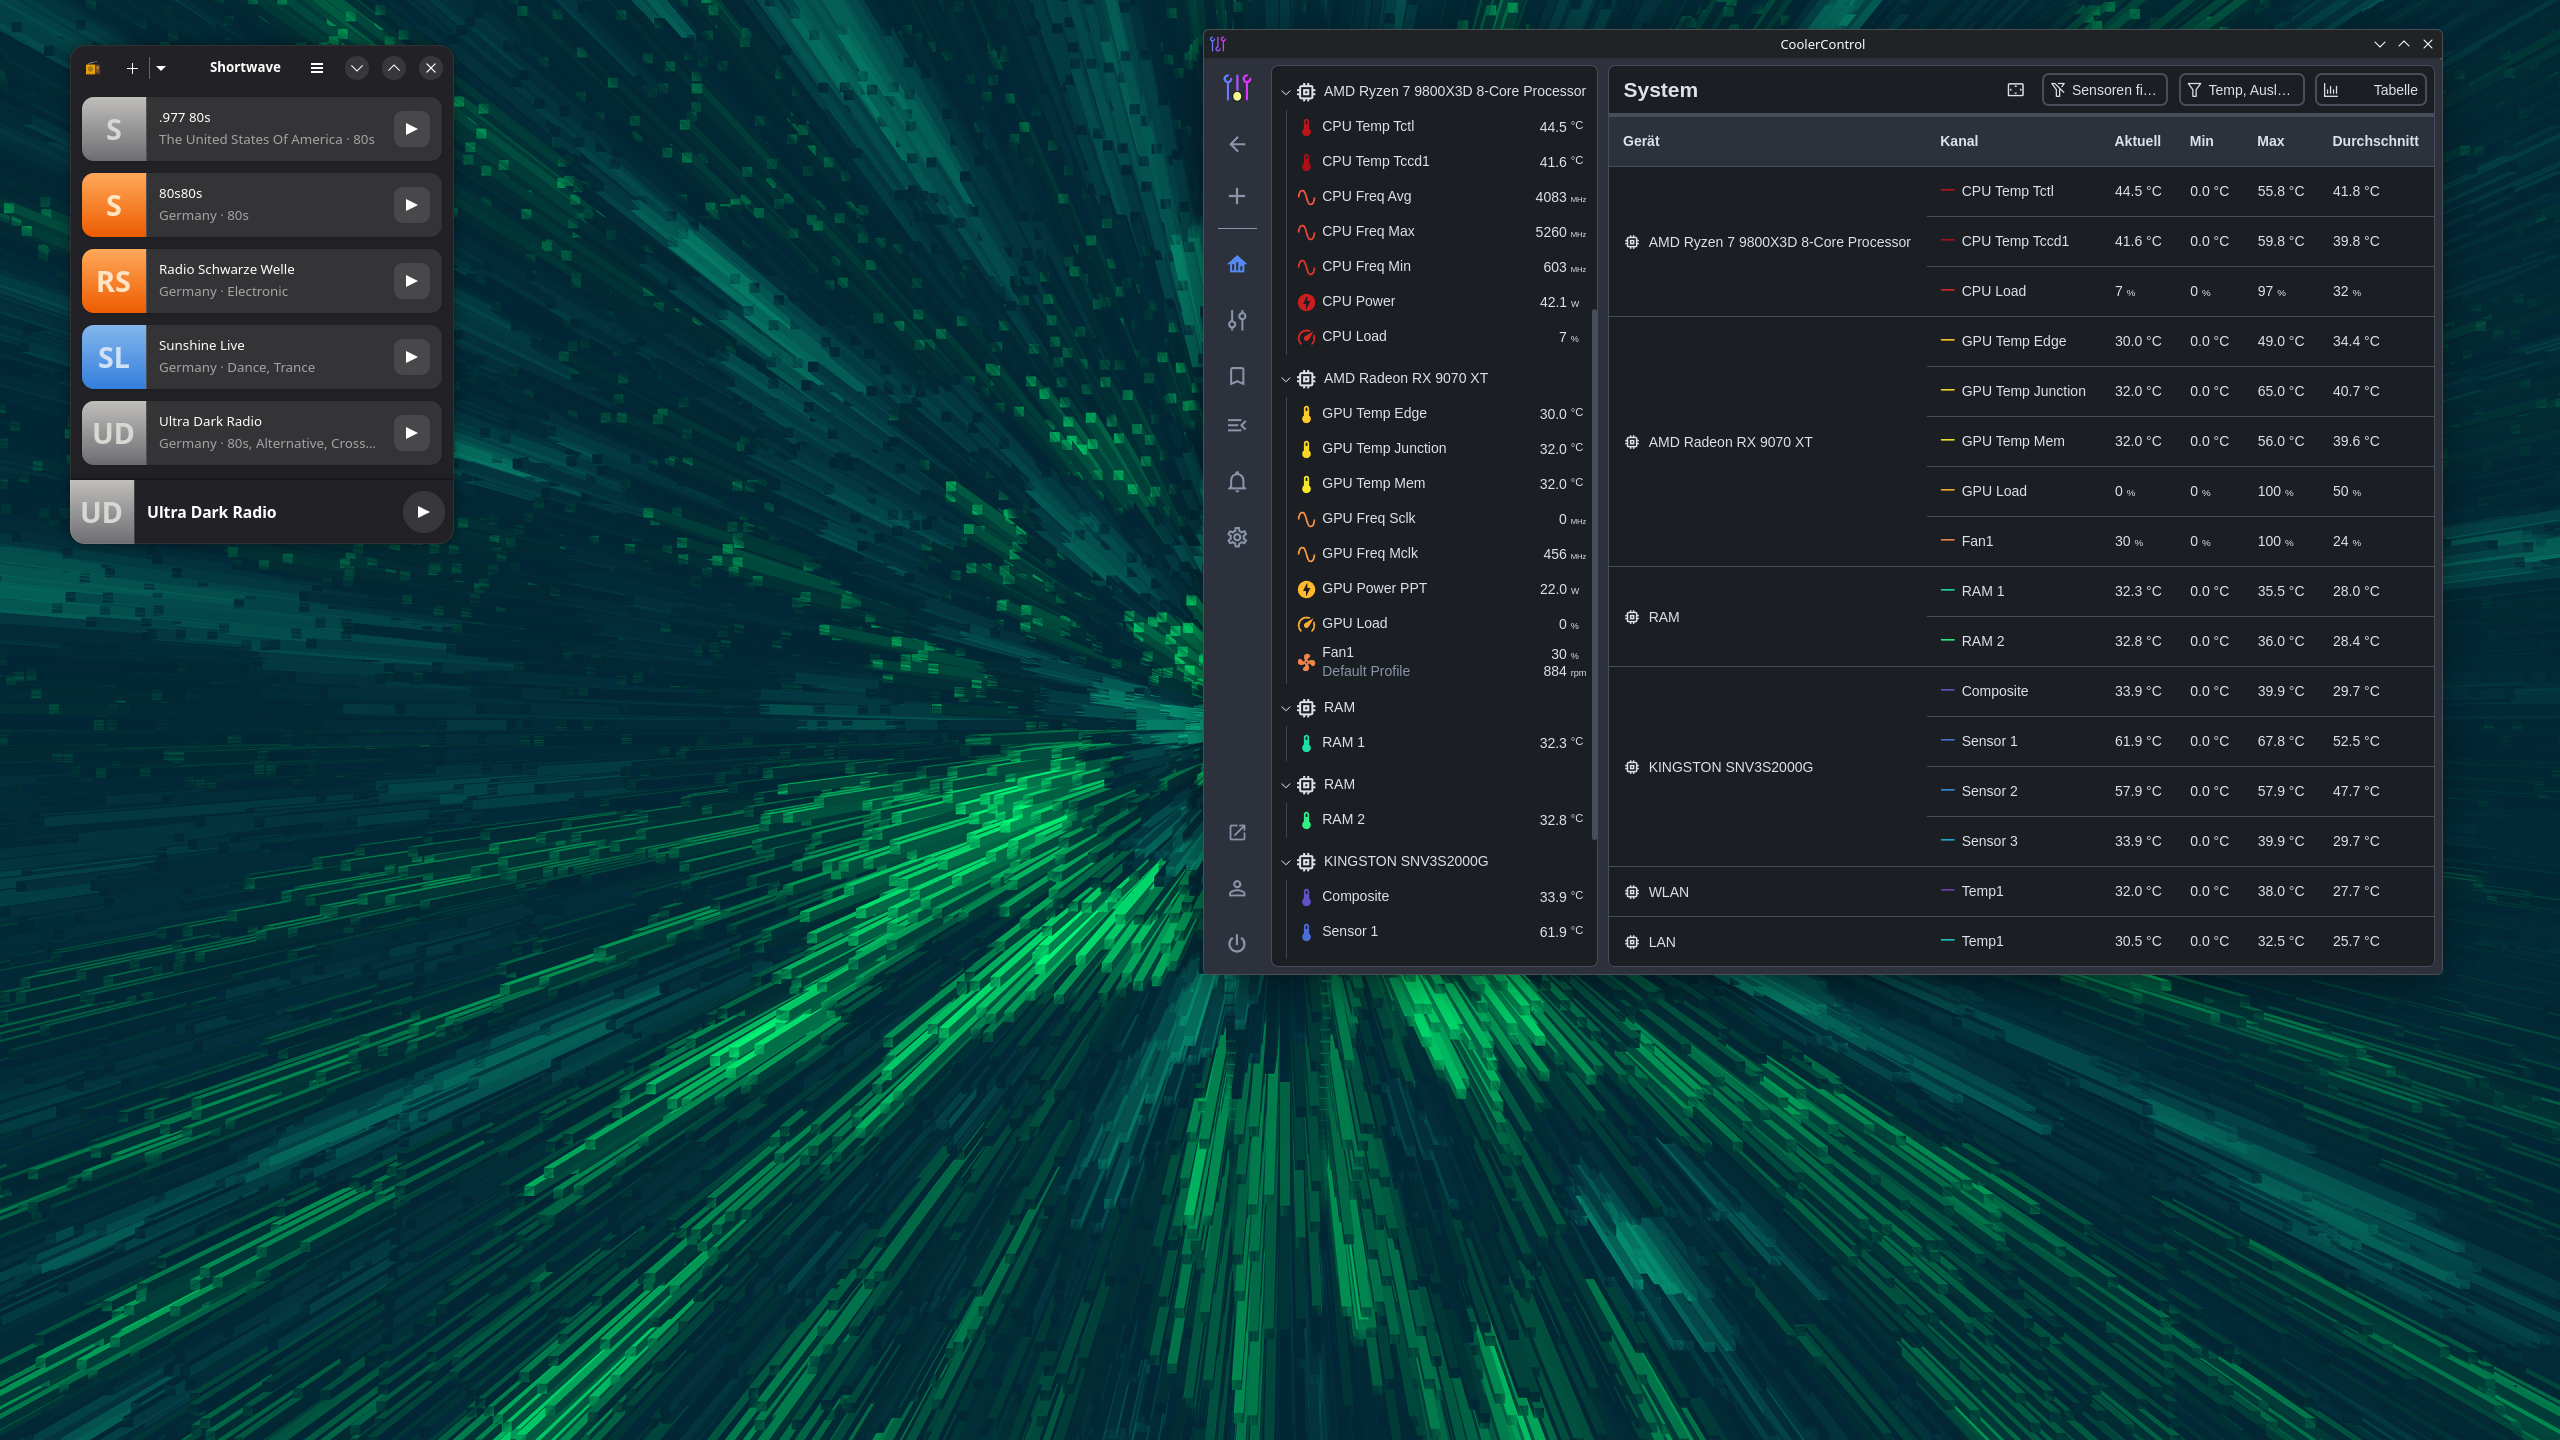Sort table by Durchschnitt column header
This screenshot has height=1440, width=2560.
tap(2374, 141)
